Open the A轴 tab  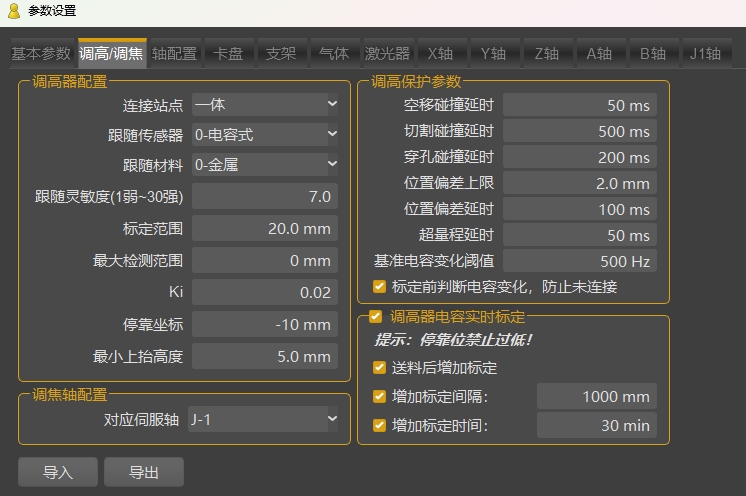tap(599, 53)
